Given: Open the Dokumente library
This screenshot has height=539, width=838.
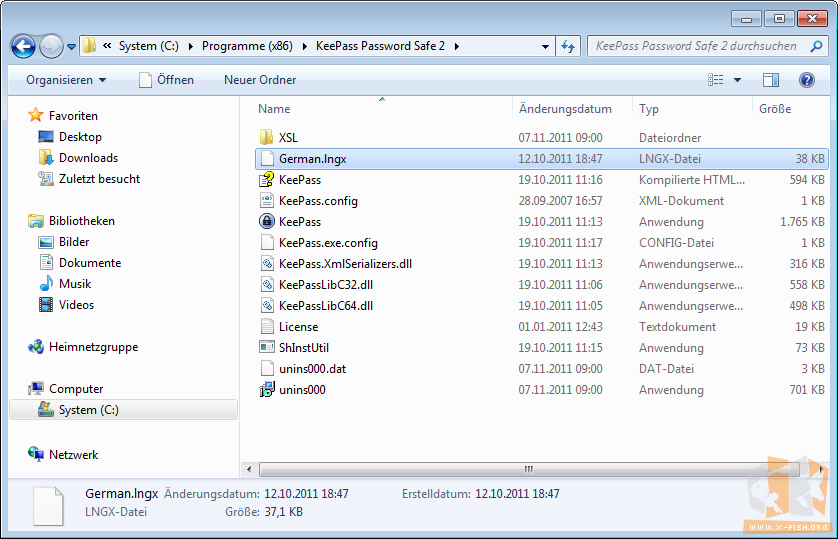Looking at the screenshot, I should click(90, 263).
